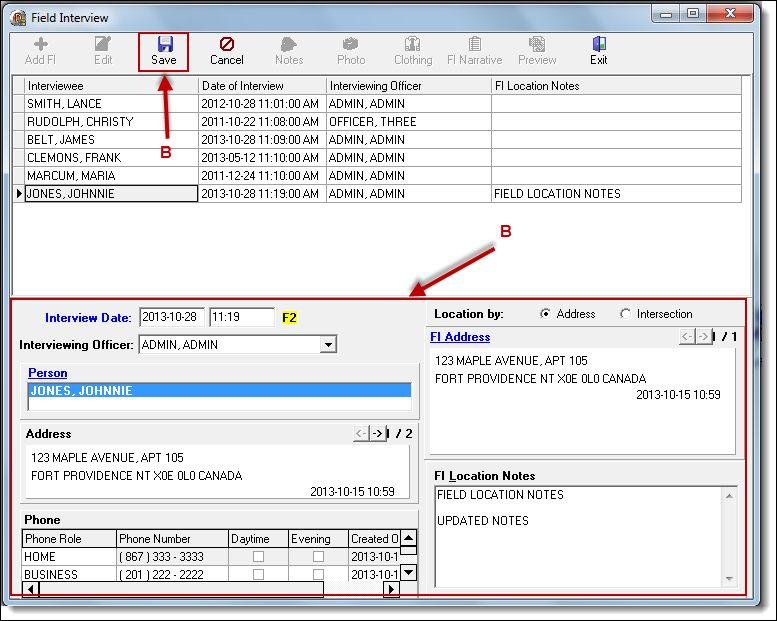Check Daytime box for HOME phone
Viewport: 777px width, 621px height.
(x=259, y=557)
